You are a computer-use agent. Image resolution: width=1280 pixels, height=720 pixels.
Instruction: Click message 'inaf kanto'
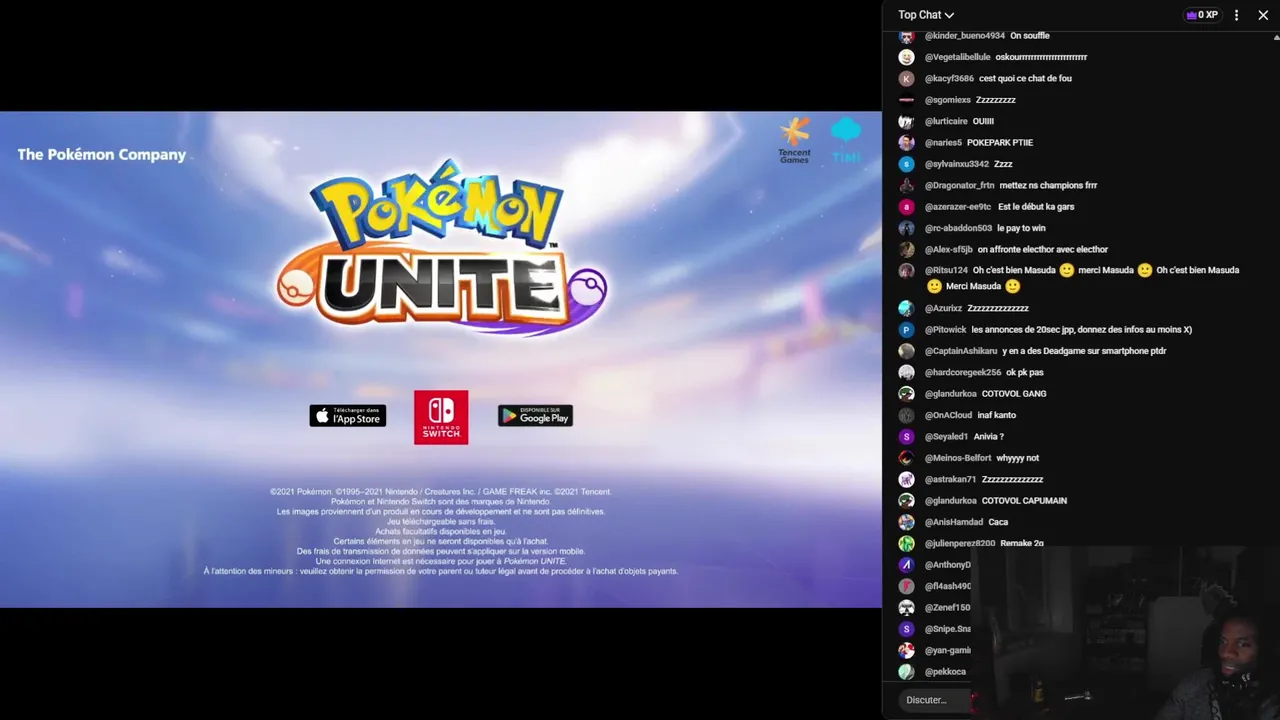click(x=996, y=415)
